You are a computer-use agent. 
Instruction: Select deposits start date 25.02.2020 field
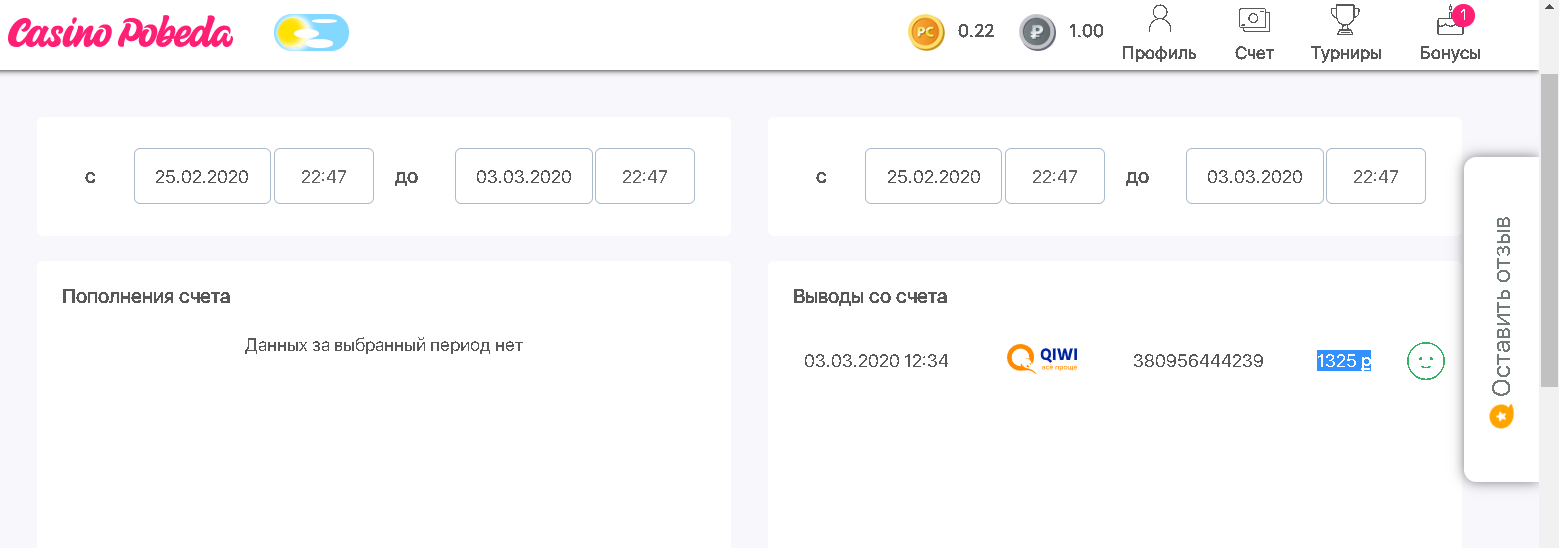tap(202, 176)
